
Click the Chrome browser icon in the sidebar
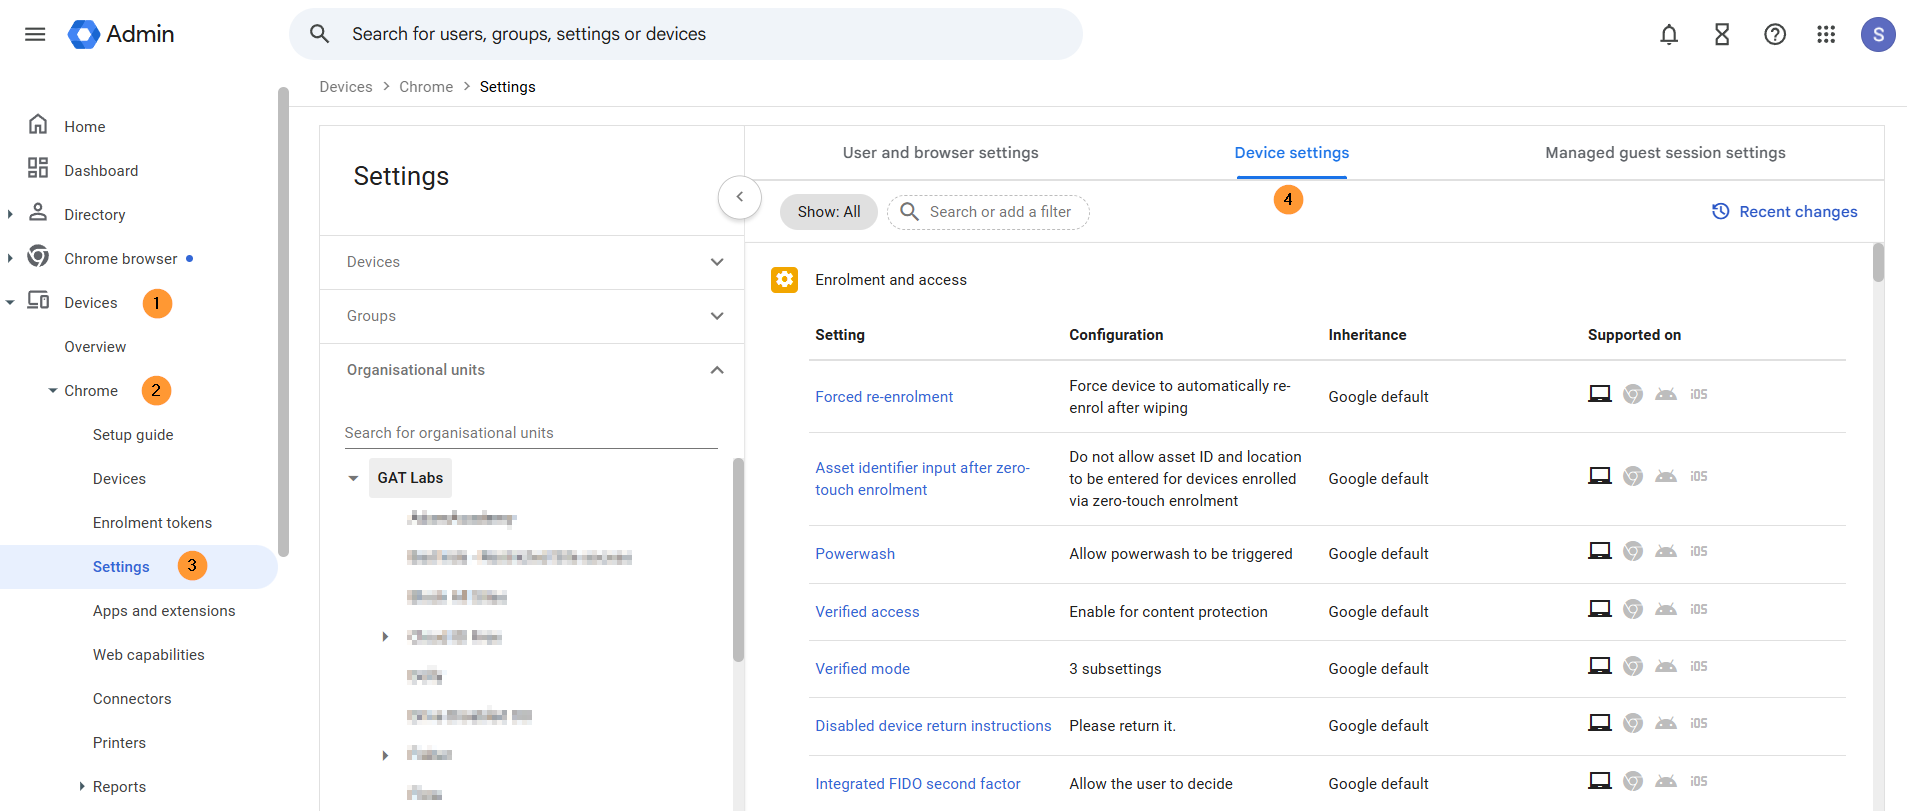tap(38, 256)
